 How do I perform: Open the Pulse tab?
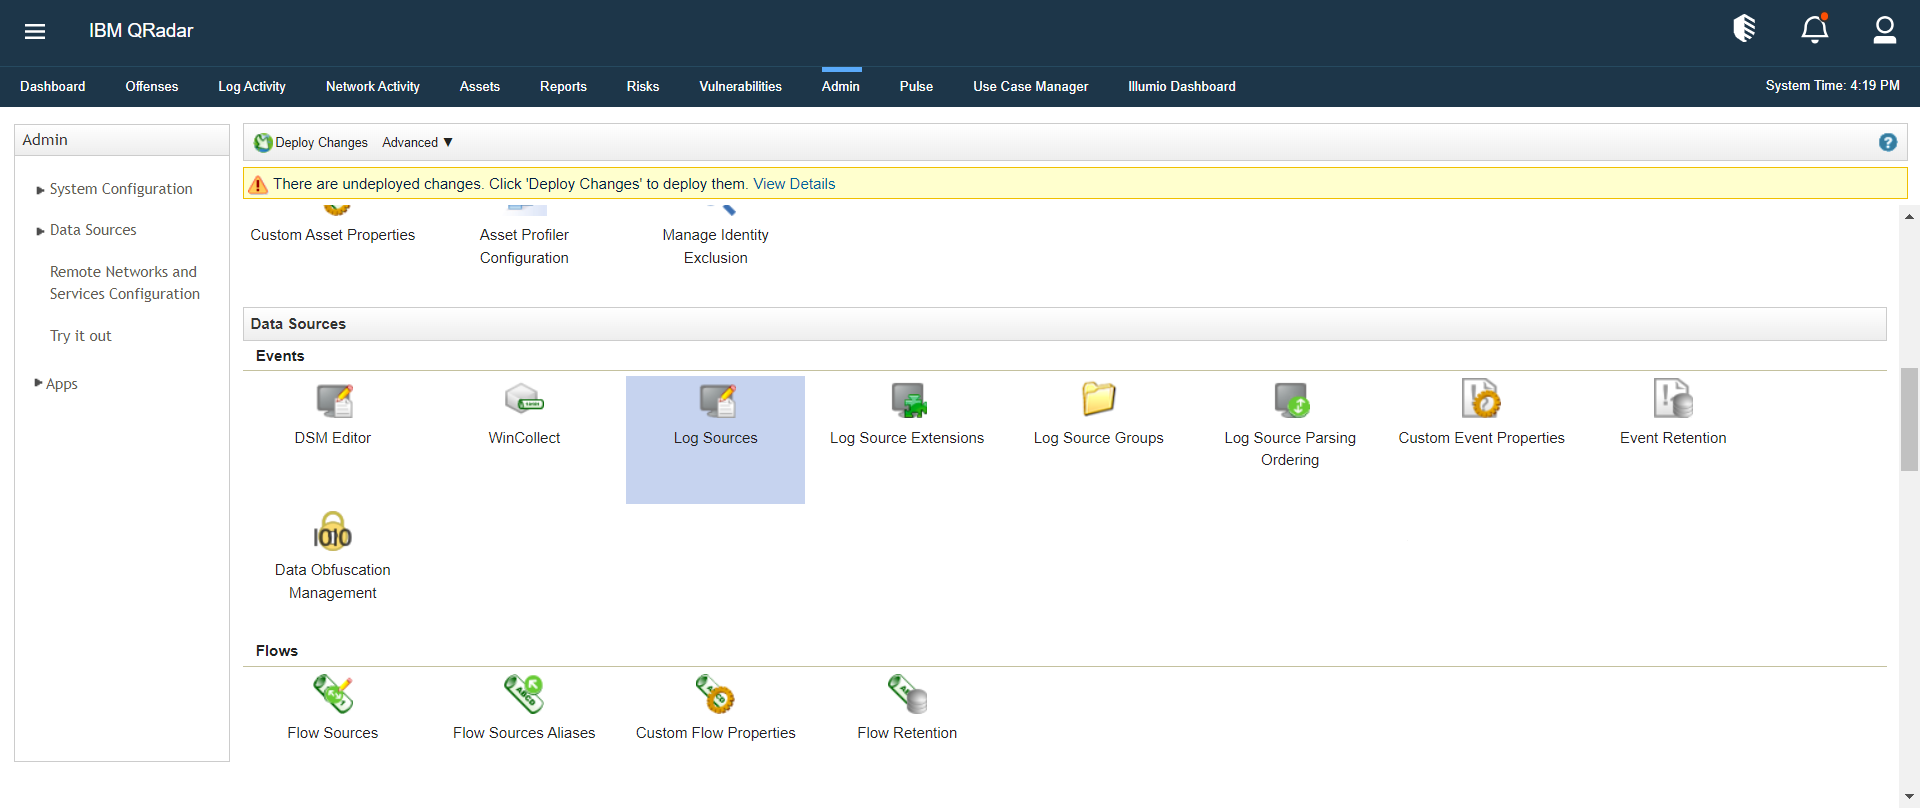coord(916,87)
